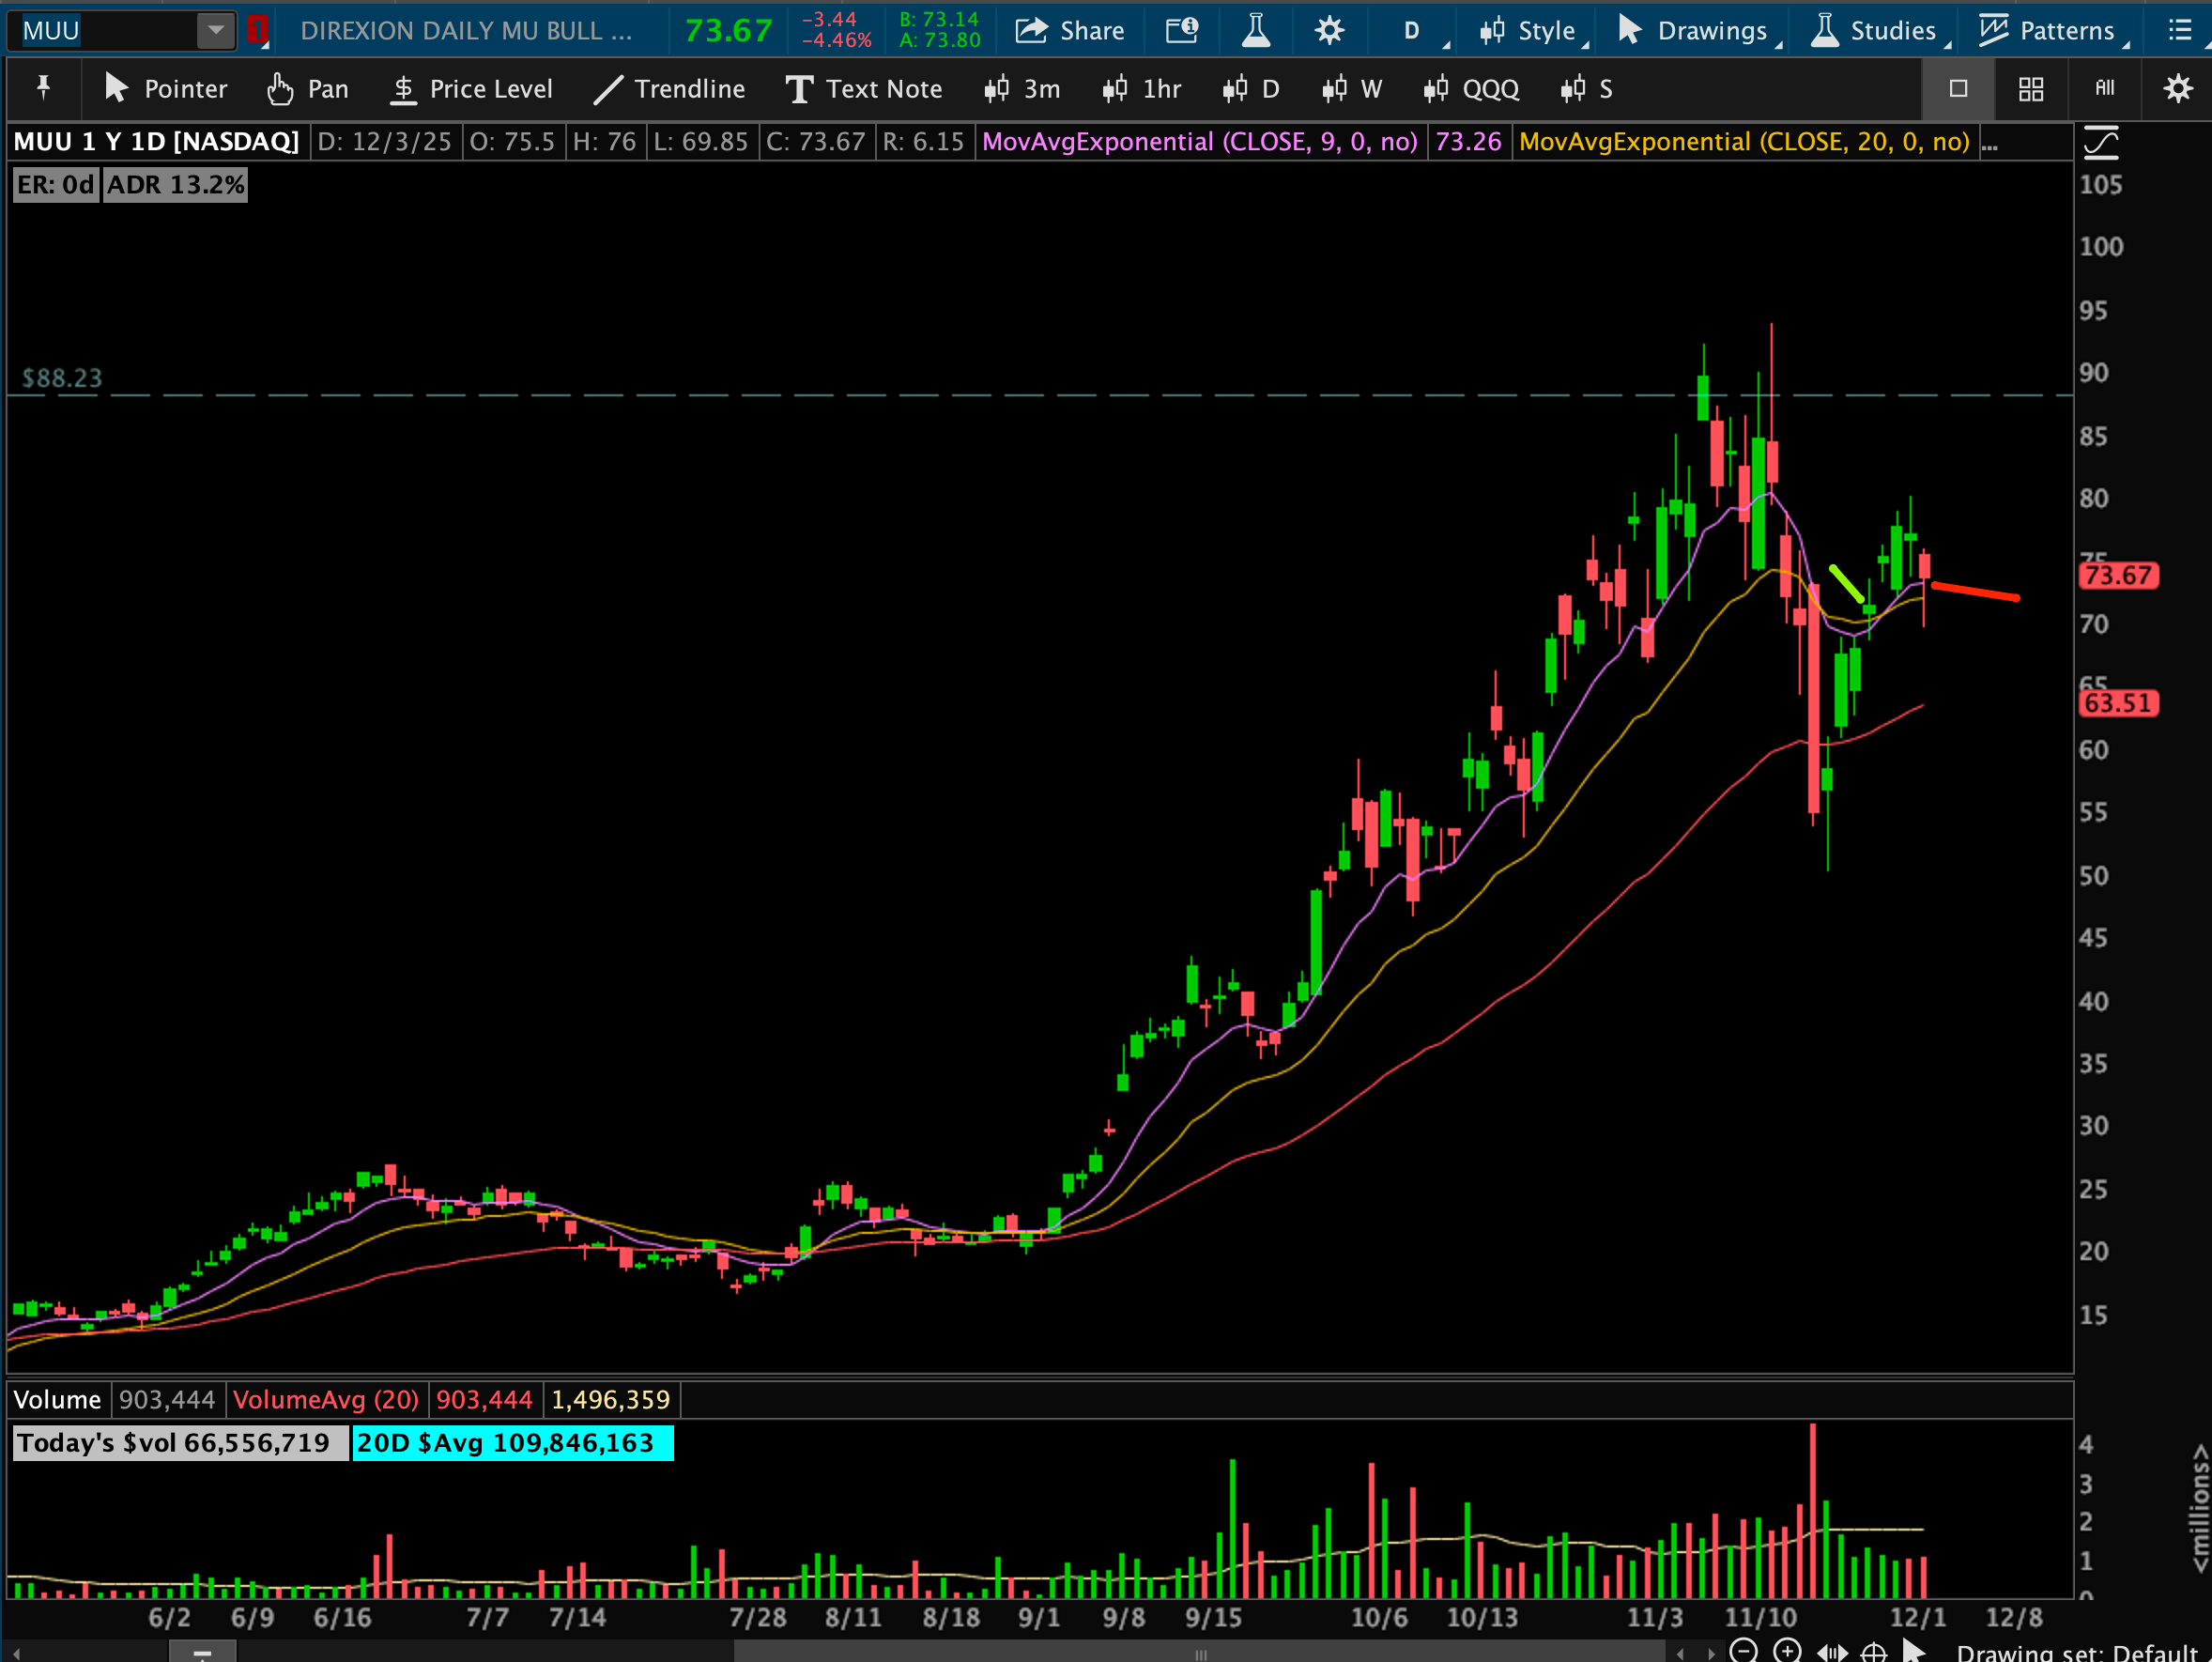Pin the drawing toolbar

click(x=43, y=89)
